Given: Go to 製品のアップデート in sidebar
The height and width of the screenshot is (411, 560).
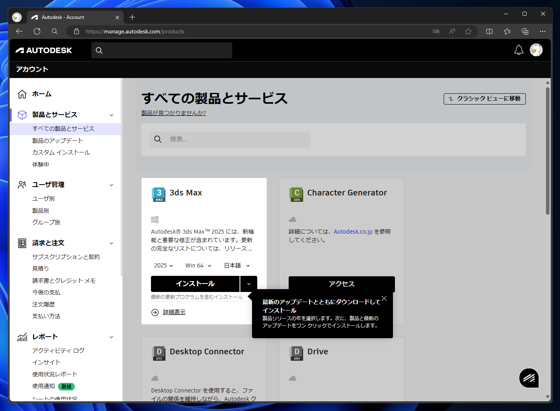Looking at the screenshot, I should [58, 141].
